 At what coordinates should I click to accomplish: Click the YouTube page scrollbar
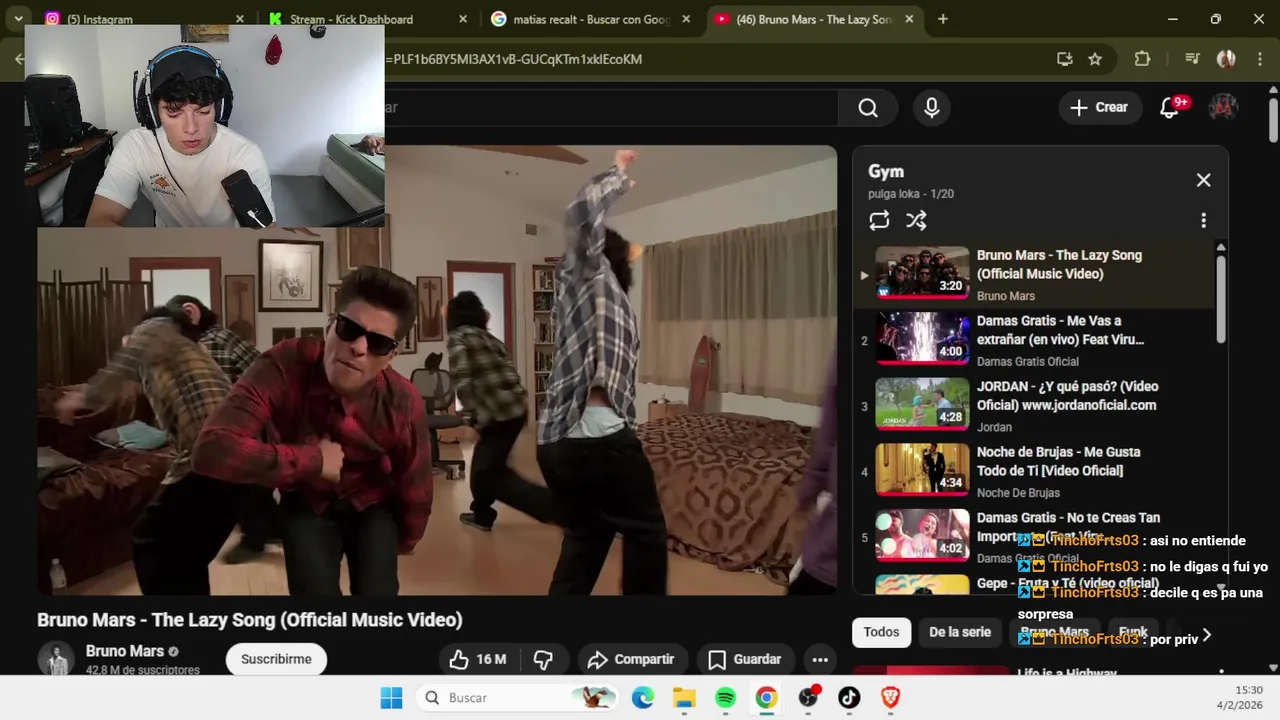coord(1273,120)
